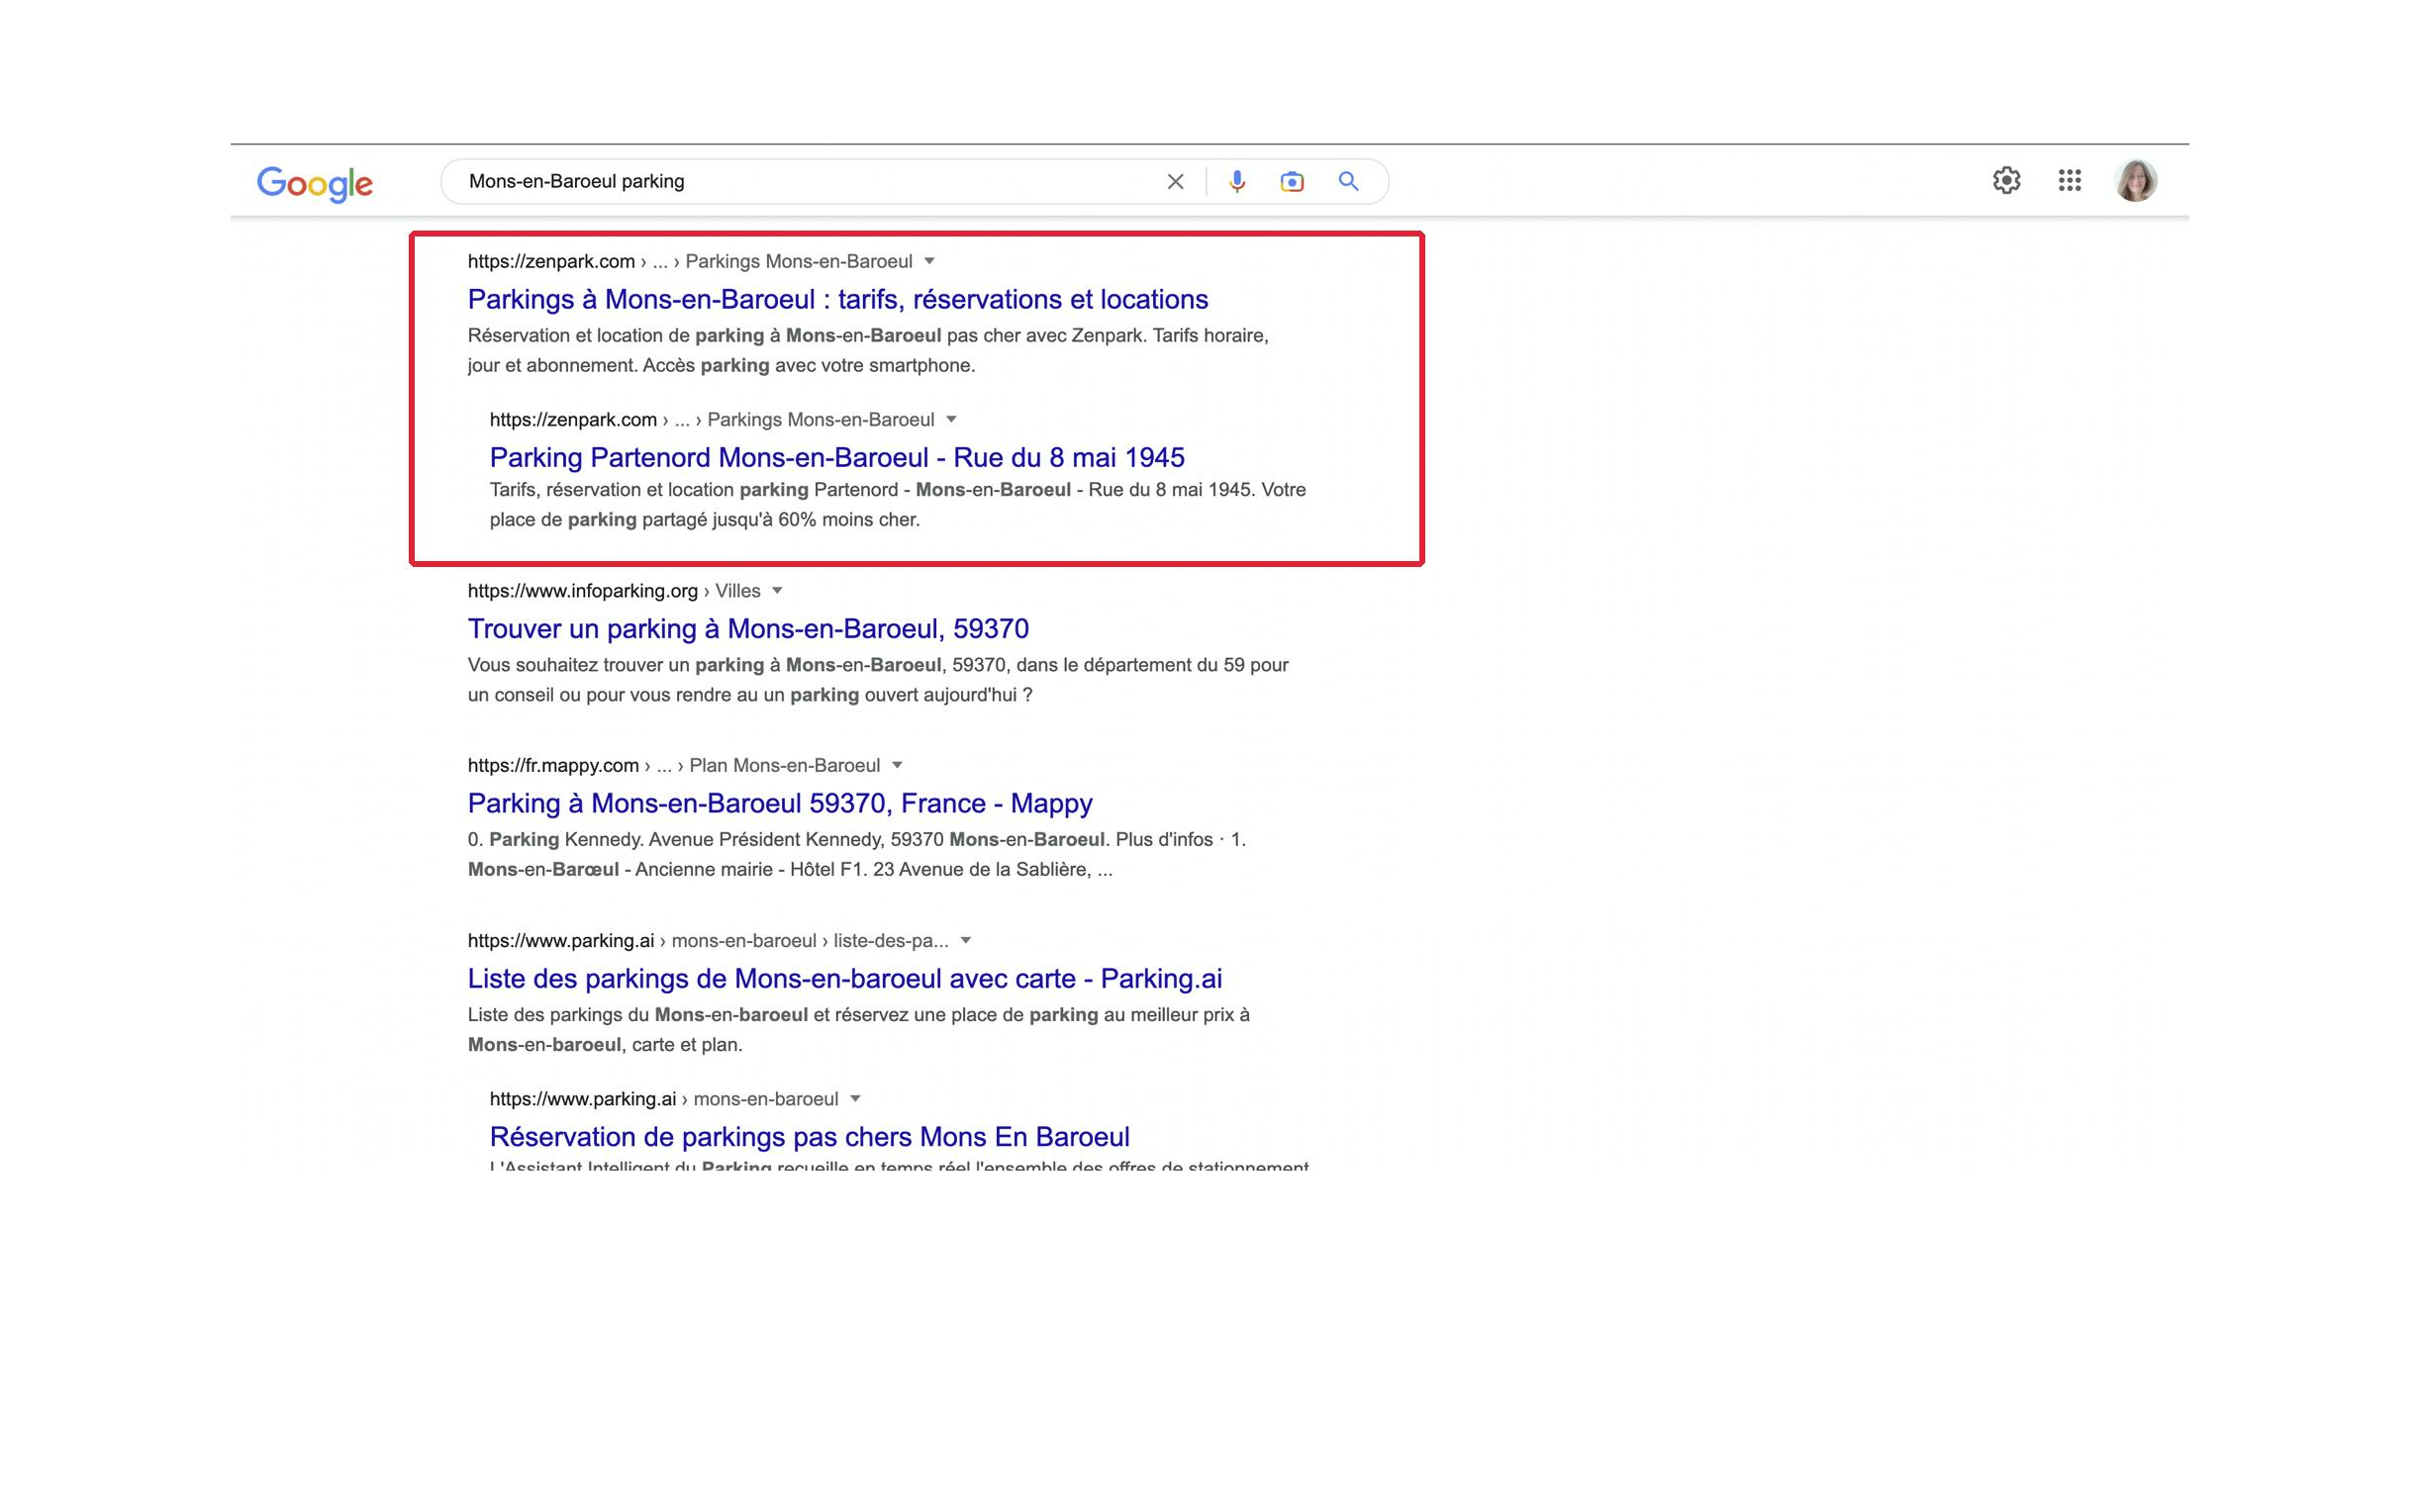Open 'Réservation de parkings pas chers Mons En Baroeul'

click(x=810, y=1137)
